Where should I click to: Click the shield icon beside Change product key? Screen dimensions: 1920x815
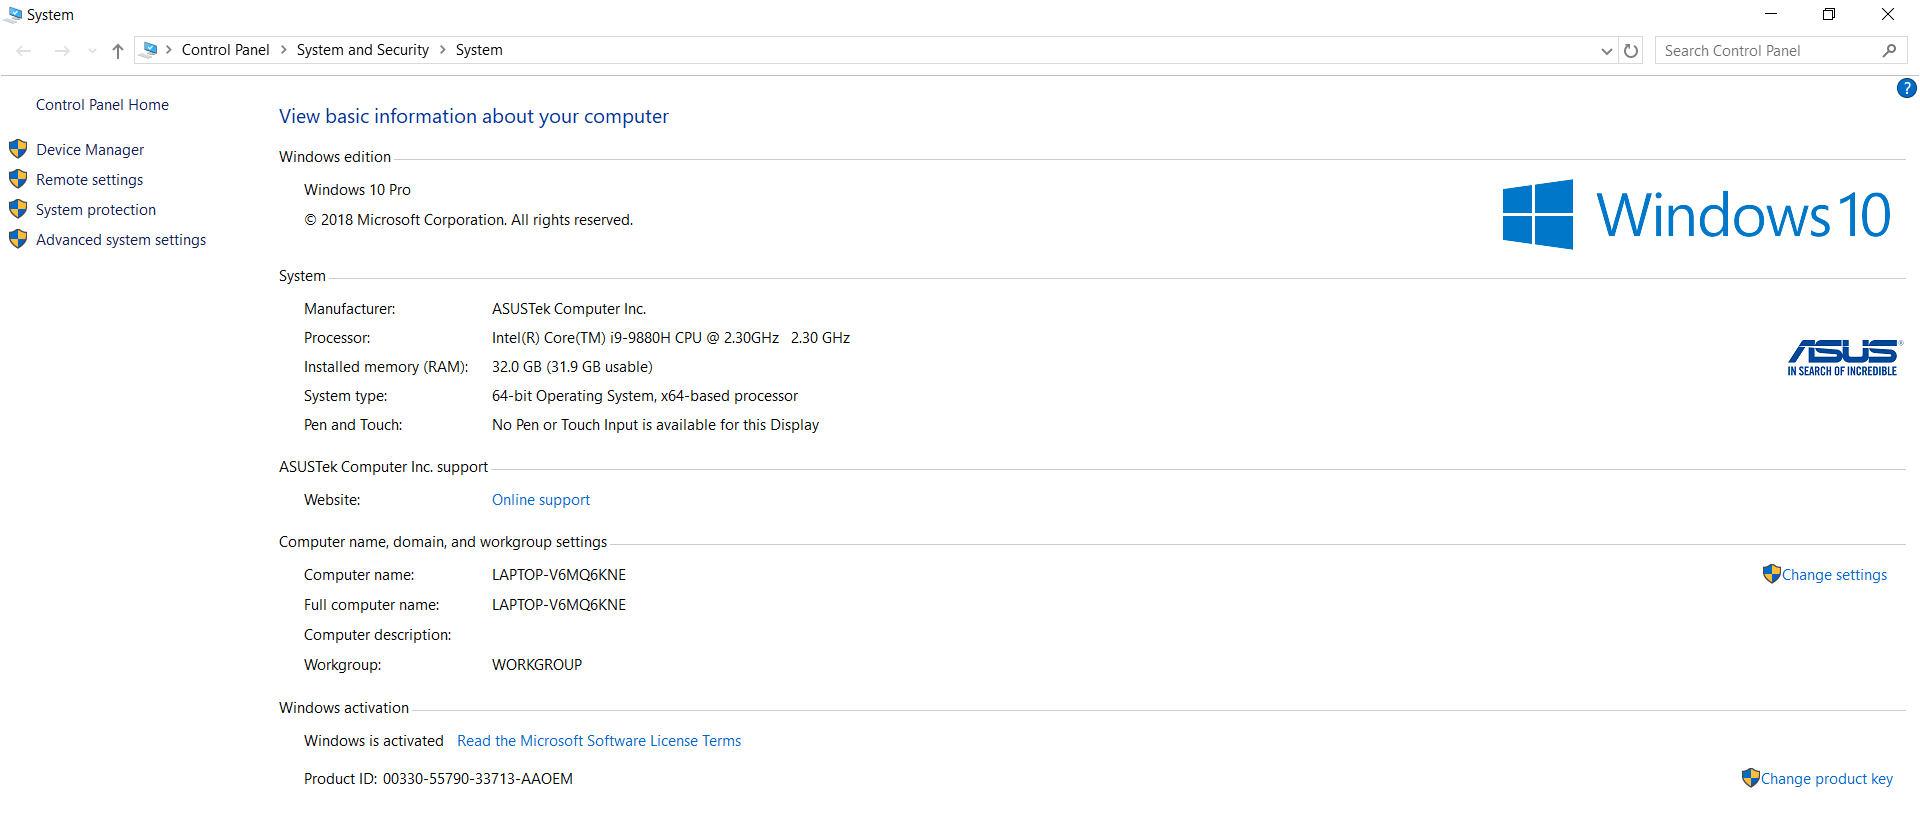pos(1750,778)
